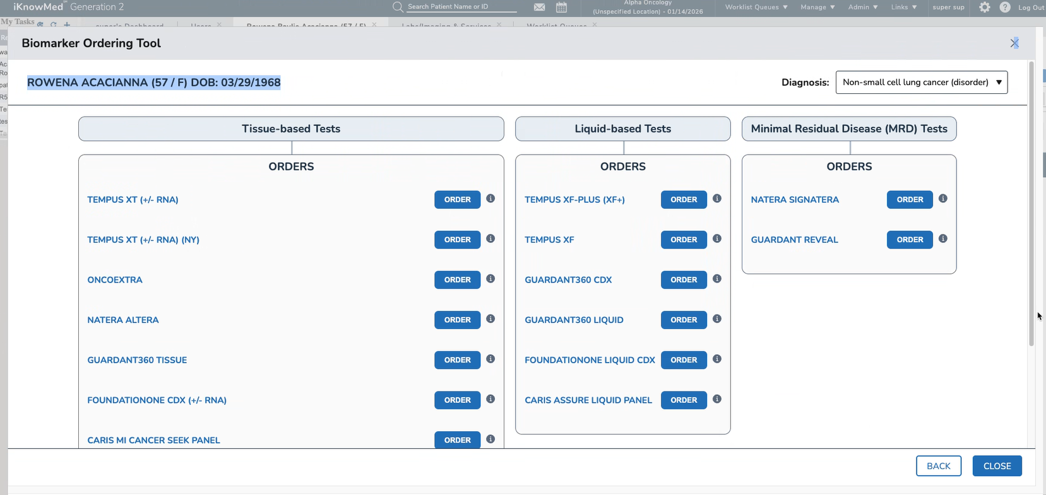Open the Diagnosis dropdown
The height and width of the screenshot is (495, 1046).
(921, 82)
